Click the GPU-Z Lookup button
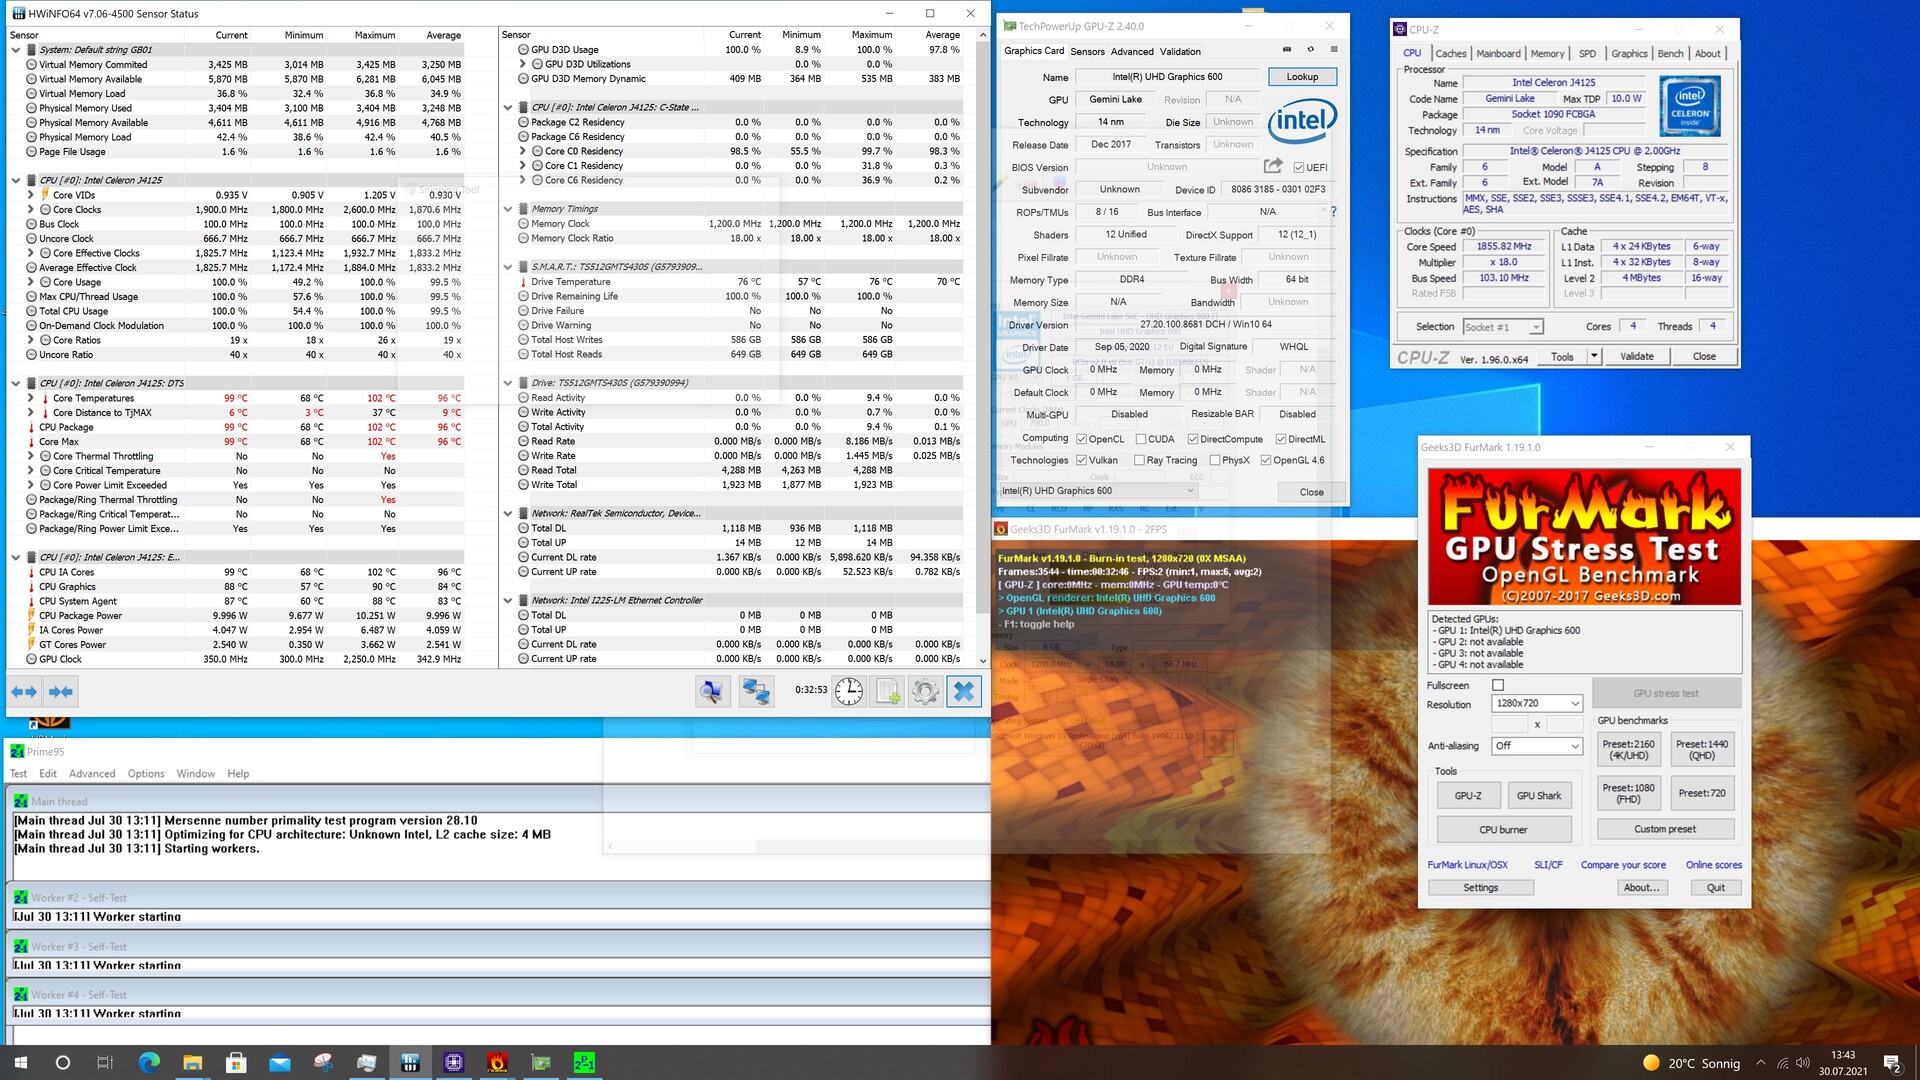The width and height of the screenshot is (1920, 1080). pyautogui.click(x=1302, y=76)
